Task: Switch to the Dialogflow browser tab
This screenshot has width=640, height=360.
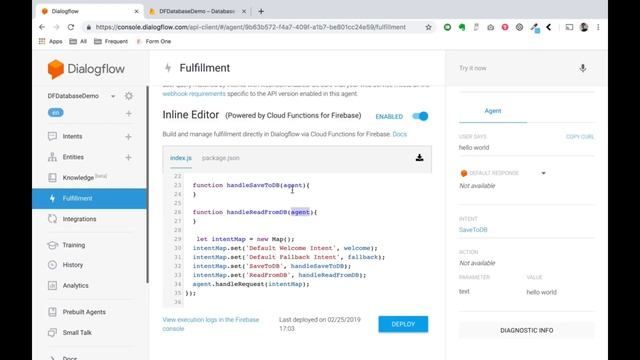Action: point(89,11)
